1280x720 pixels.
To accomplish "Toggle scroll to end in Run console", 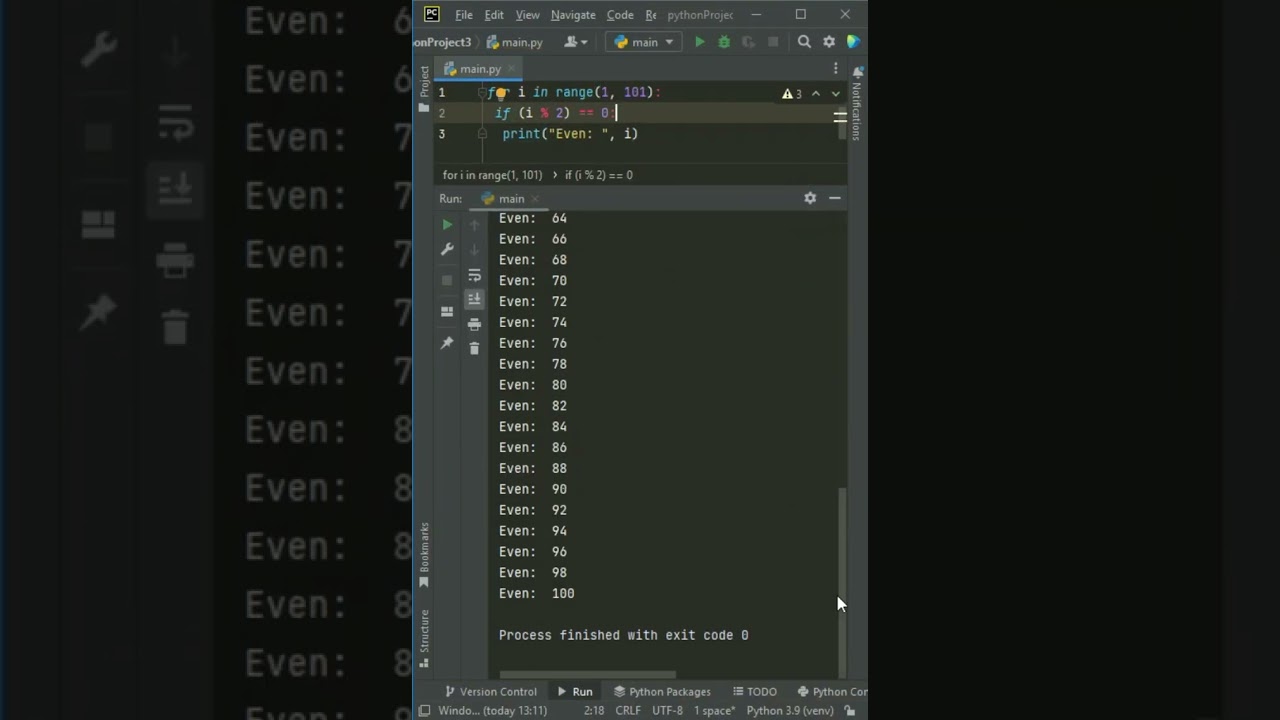I will (475, 299).
